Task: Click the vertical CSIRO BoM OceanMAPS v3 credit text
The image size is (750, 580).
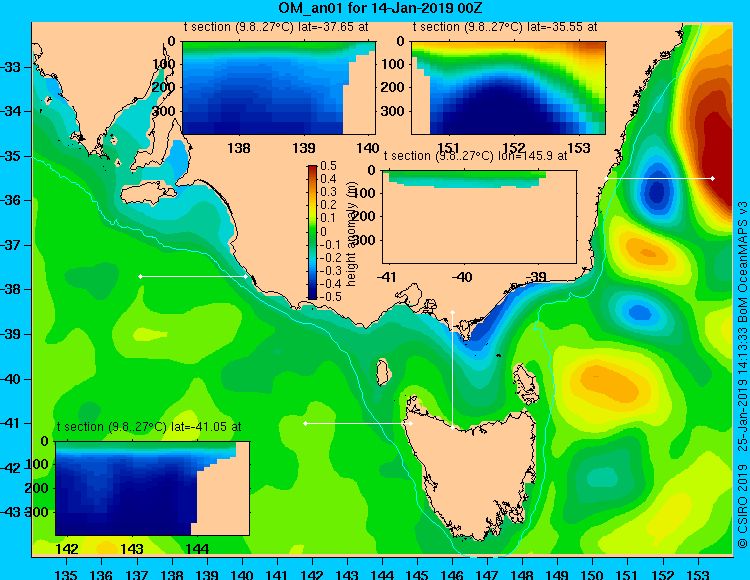Action: (742, 374)
